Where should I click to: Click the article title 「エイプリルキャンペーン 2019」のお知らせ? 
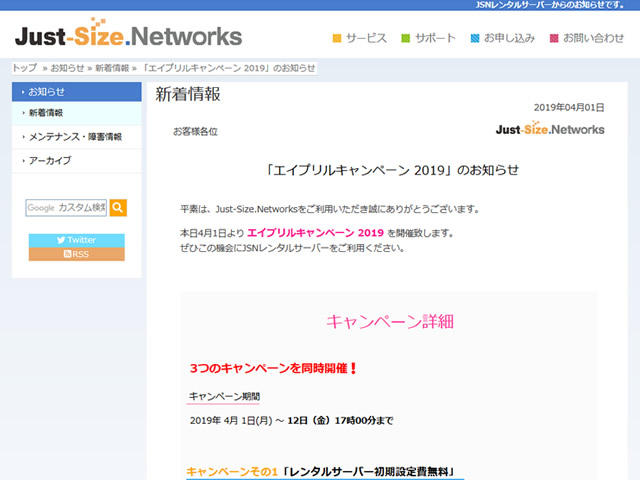[391, 170]
